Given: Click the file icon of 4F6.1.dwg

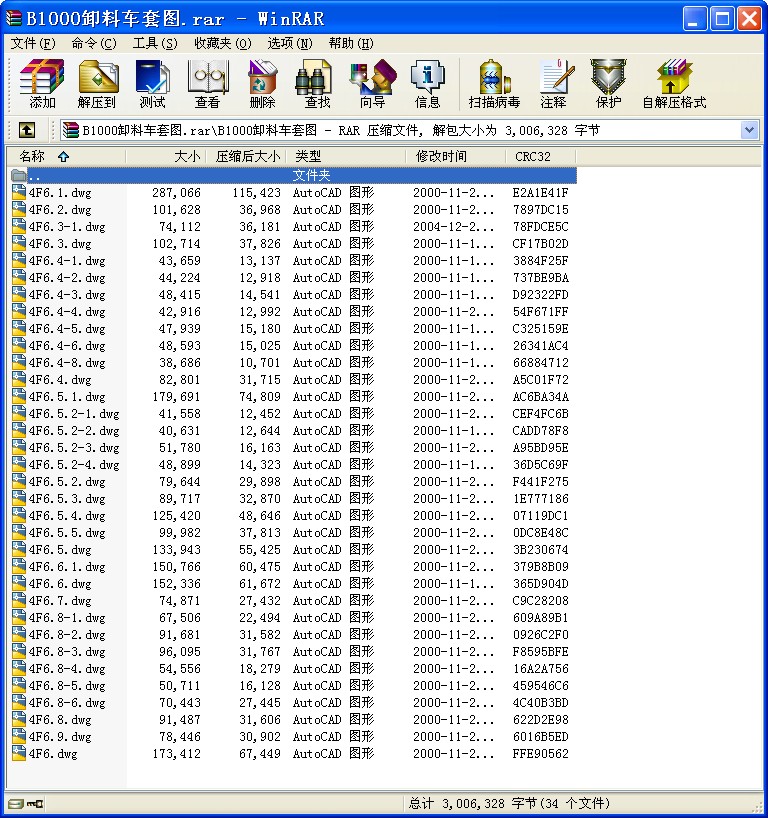Looking at the screenshot, I should (19, 192).
